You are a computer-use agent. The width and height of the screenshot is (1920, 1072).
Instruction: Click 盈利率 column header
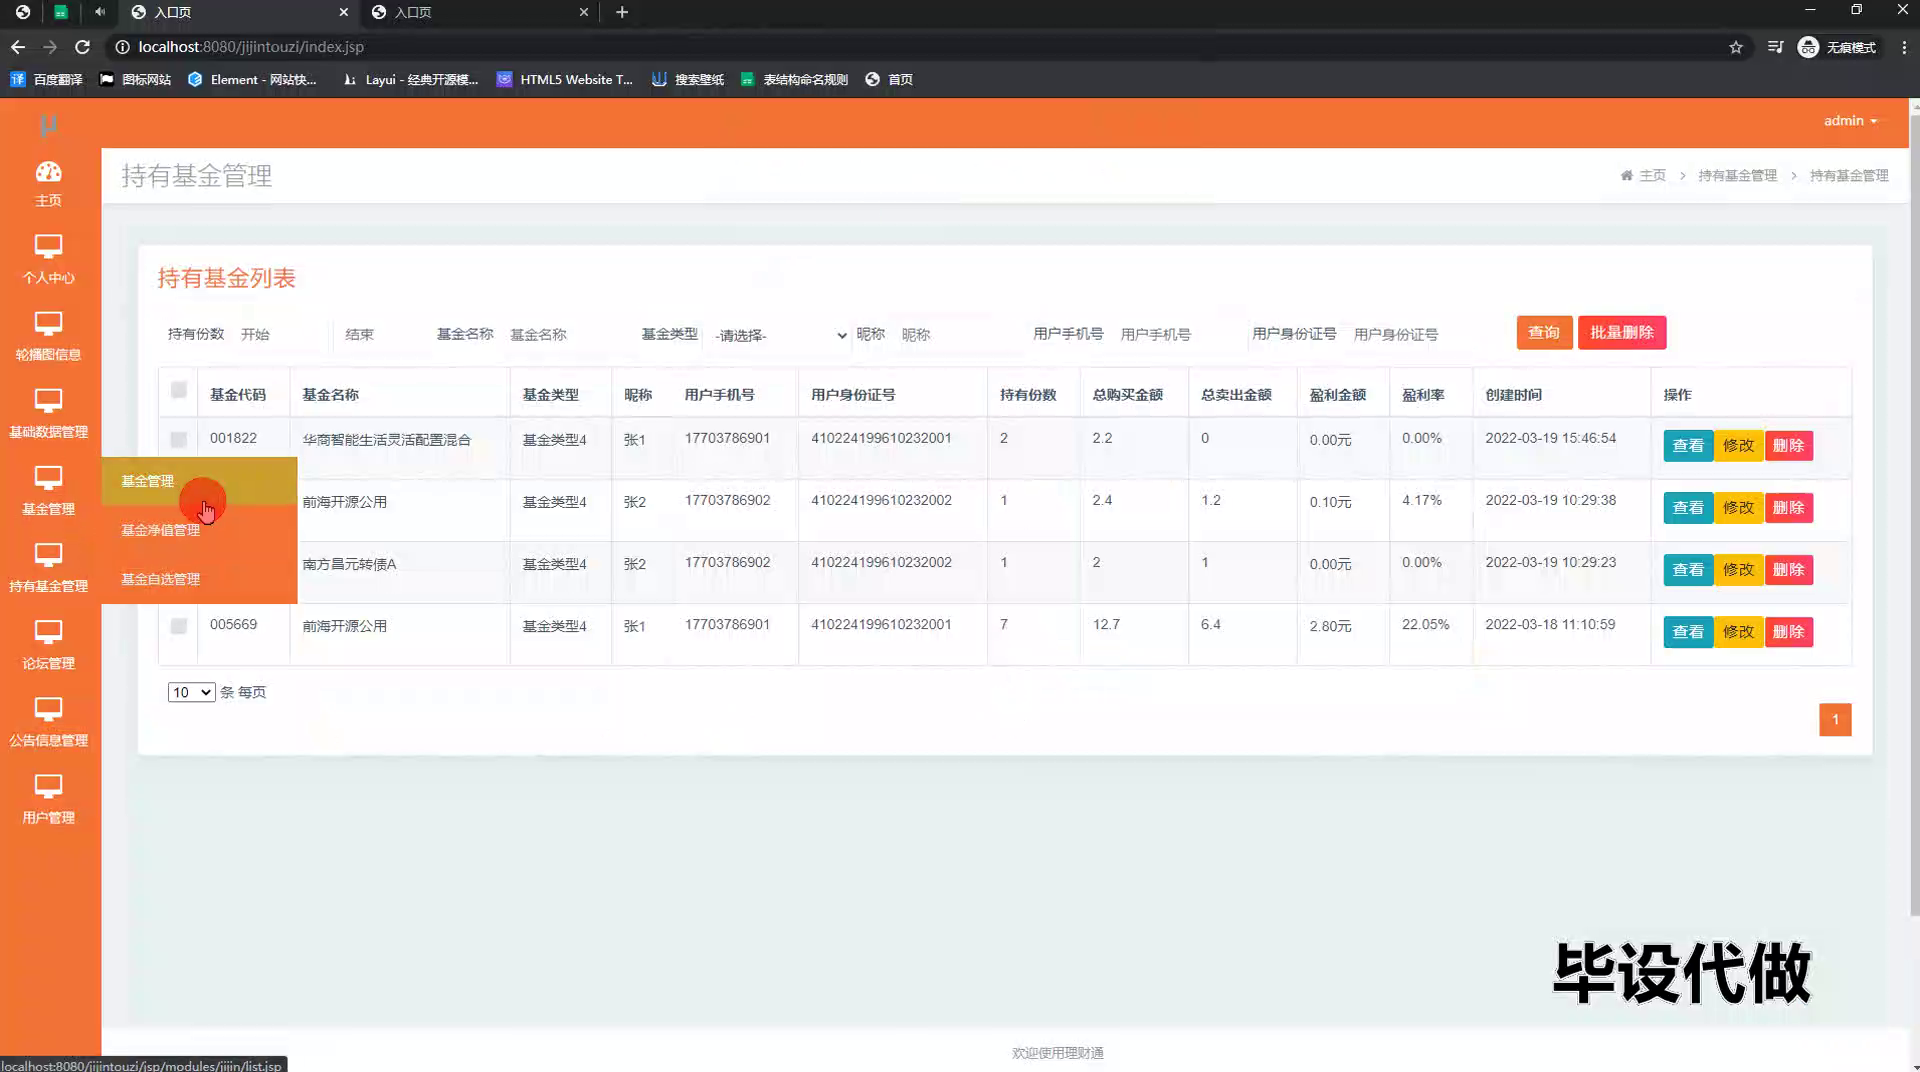click(x=1423, y=394)
